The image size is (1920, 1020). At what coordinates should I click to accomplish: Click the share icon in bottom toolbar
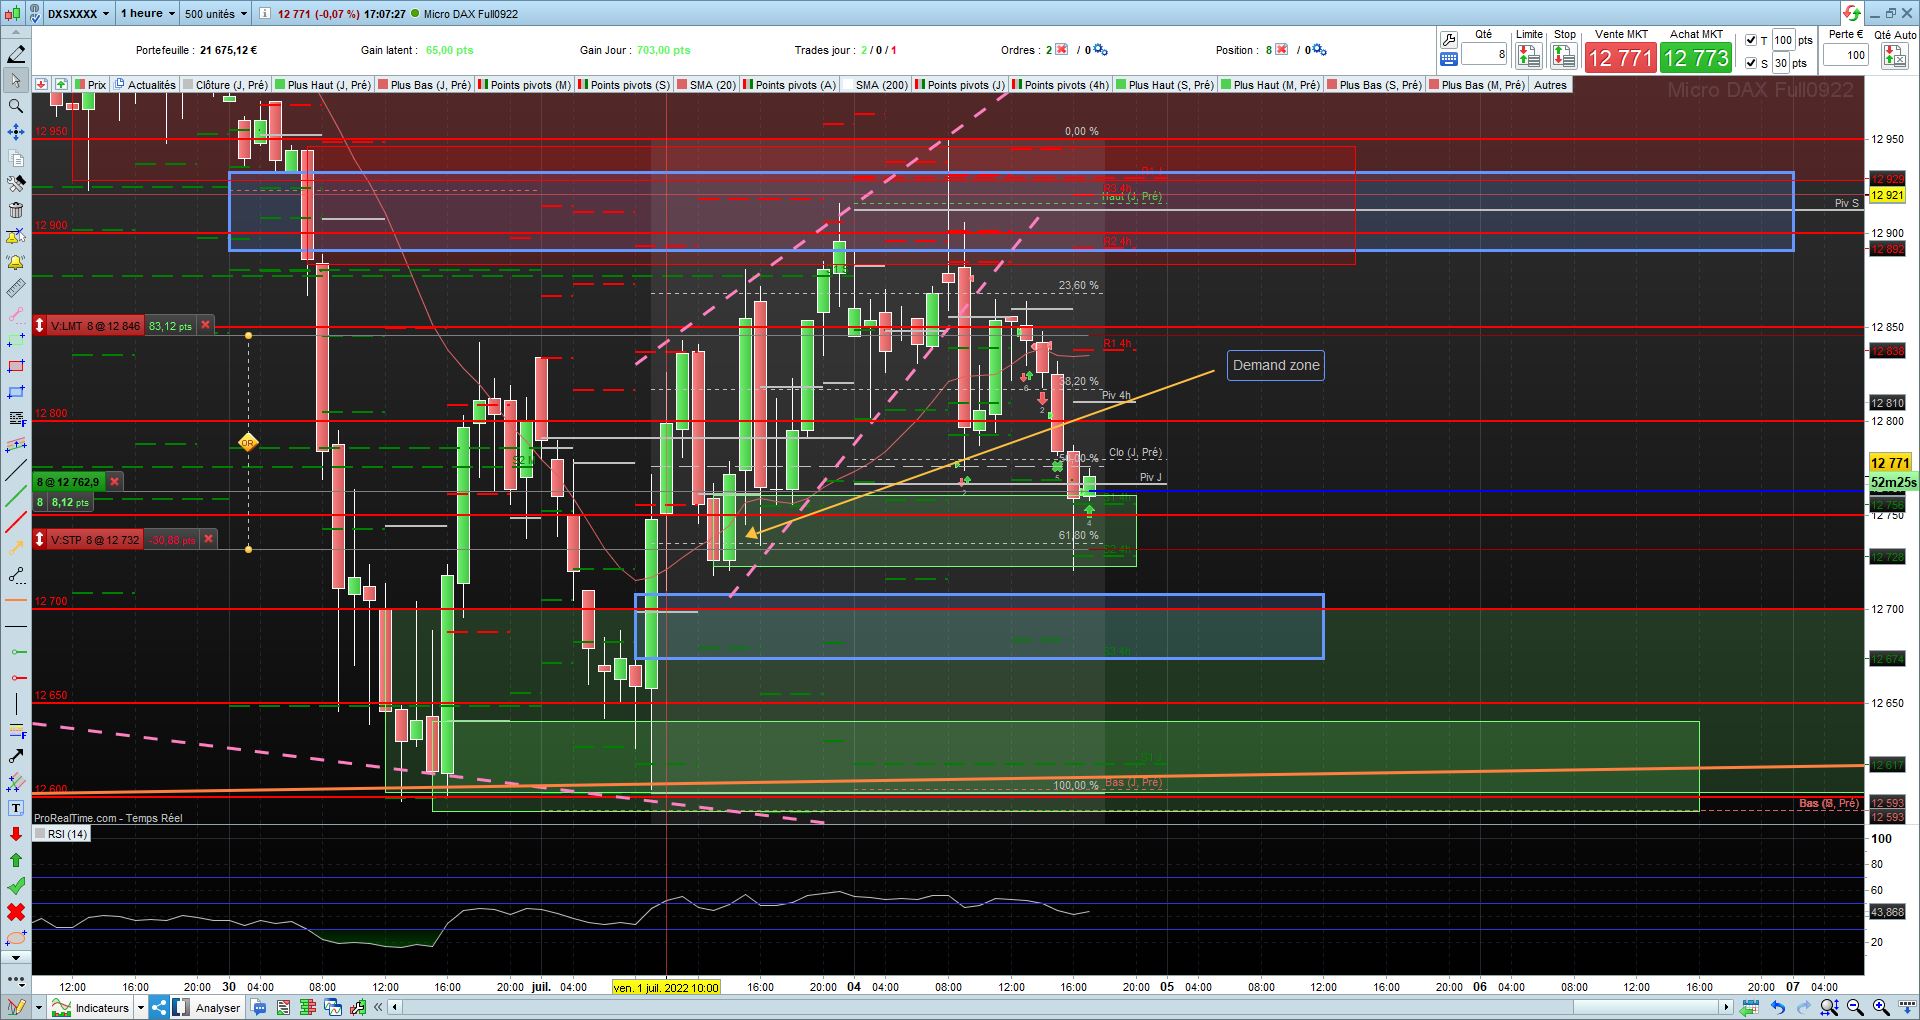tap(159, 1007)
